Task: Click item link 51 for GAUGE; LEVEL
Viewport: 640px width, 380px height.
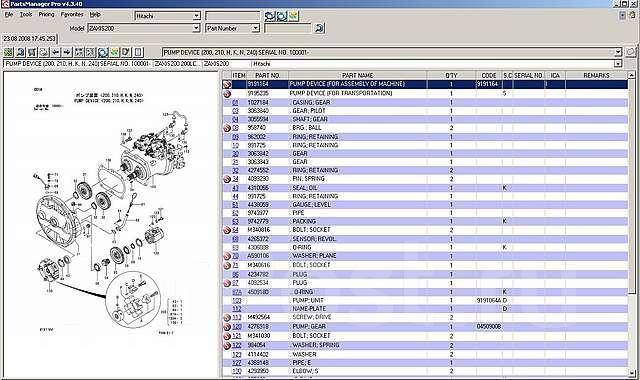Action: tap(235, 205)
